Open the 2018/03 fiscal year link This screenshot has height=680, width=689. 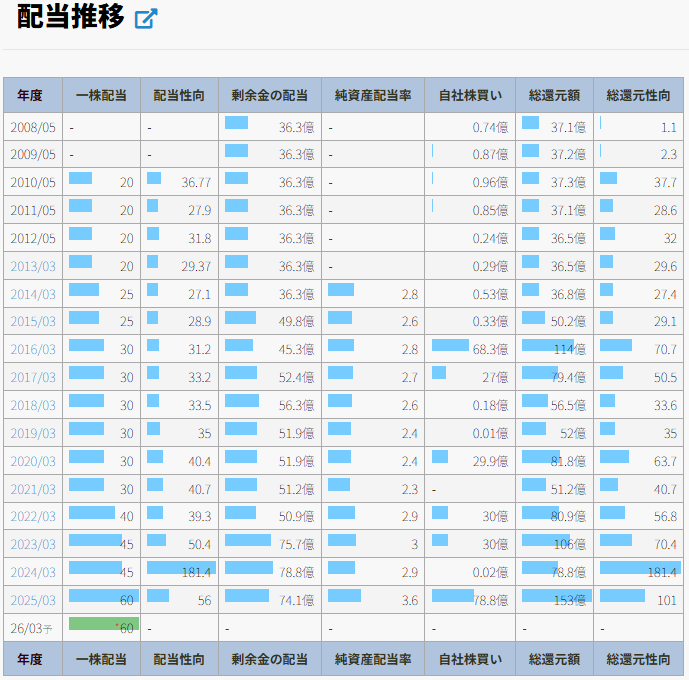(x=32, y=405)
